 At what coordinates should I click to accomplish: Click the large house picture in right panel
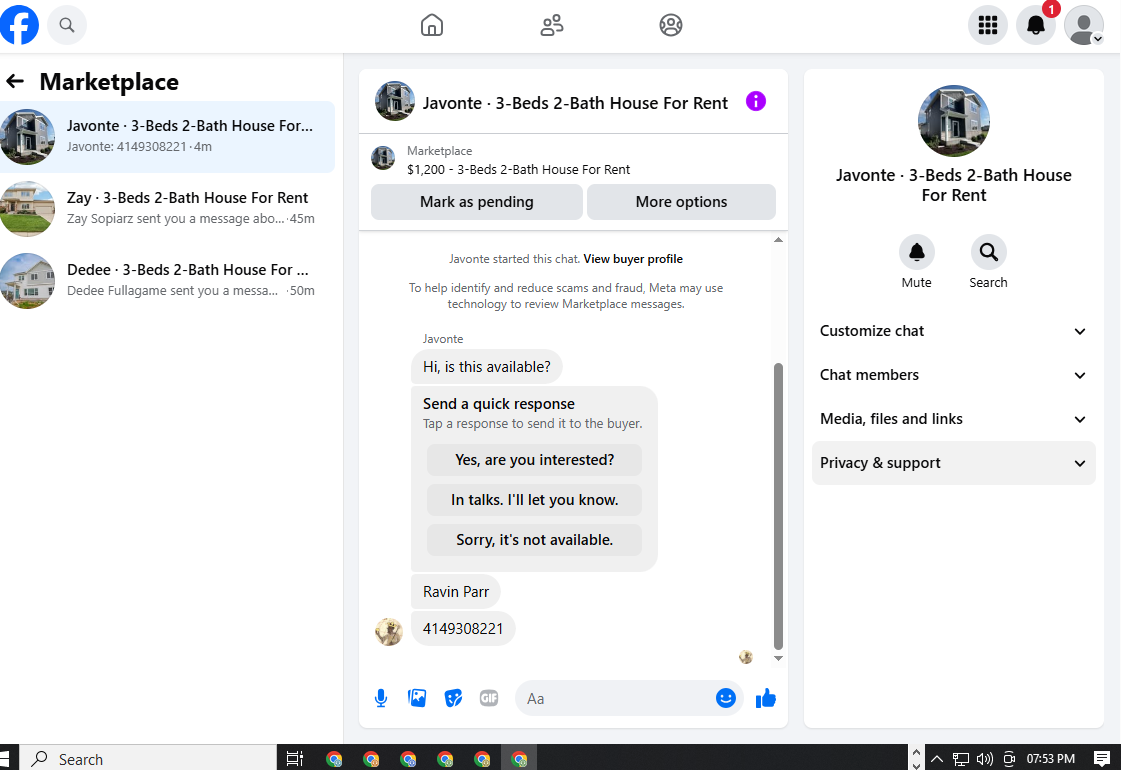(953, 121)
